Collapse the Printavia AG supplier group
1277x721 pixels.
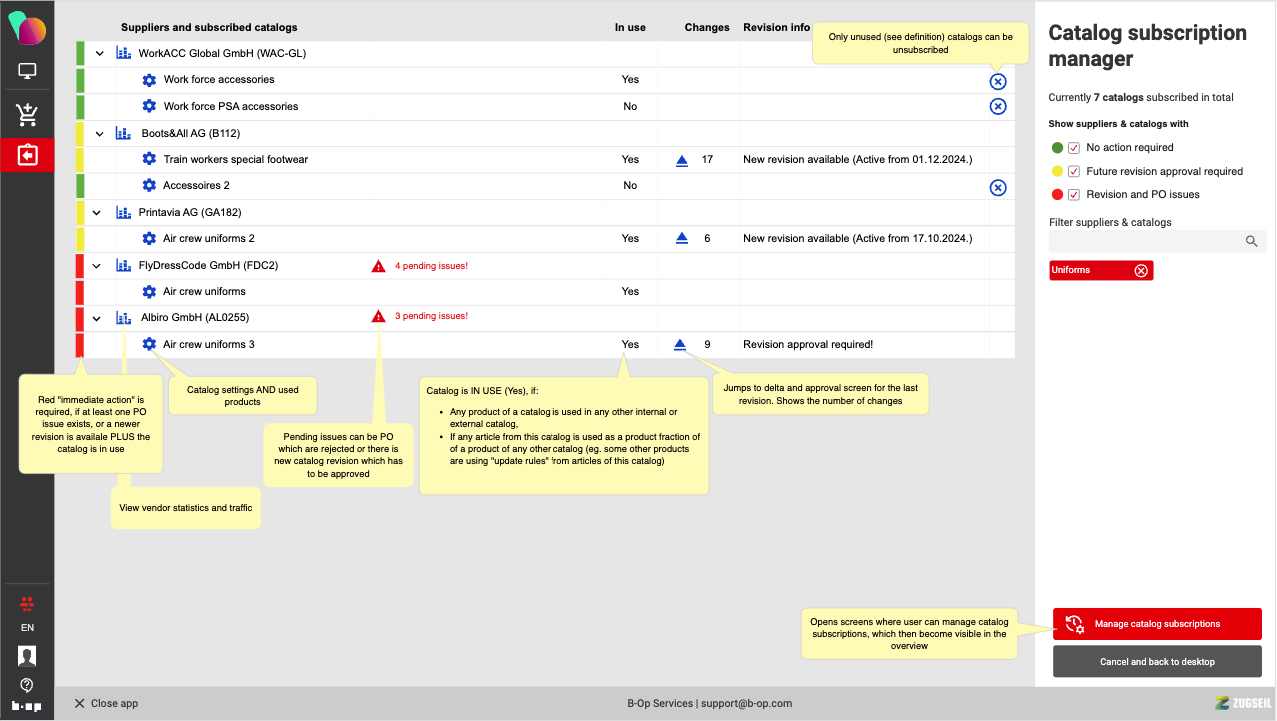point(99,213)
